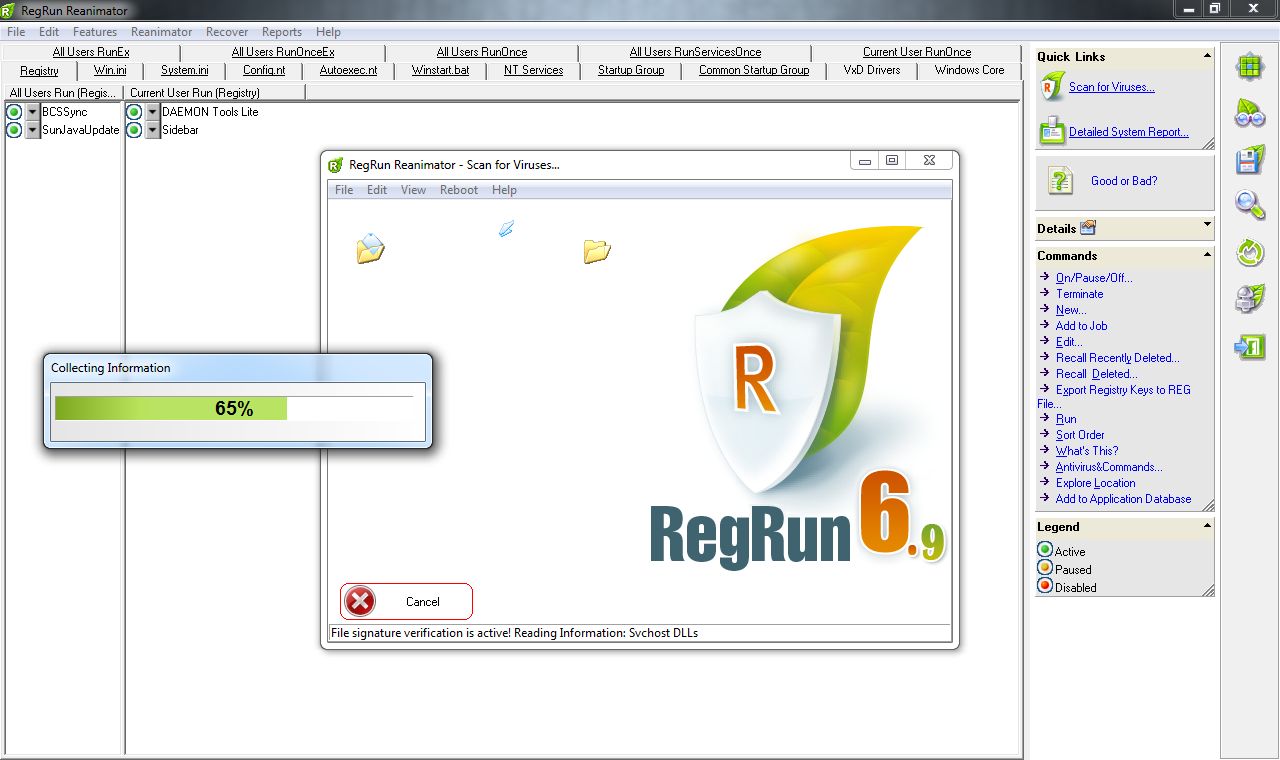The width and height of the screenshot is (1280, 760).
Task: Click the Scan for Viruses link
Action: (x=1111, y=87)
